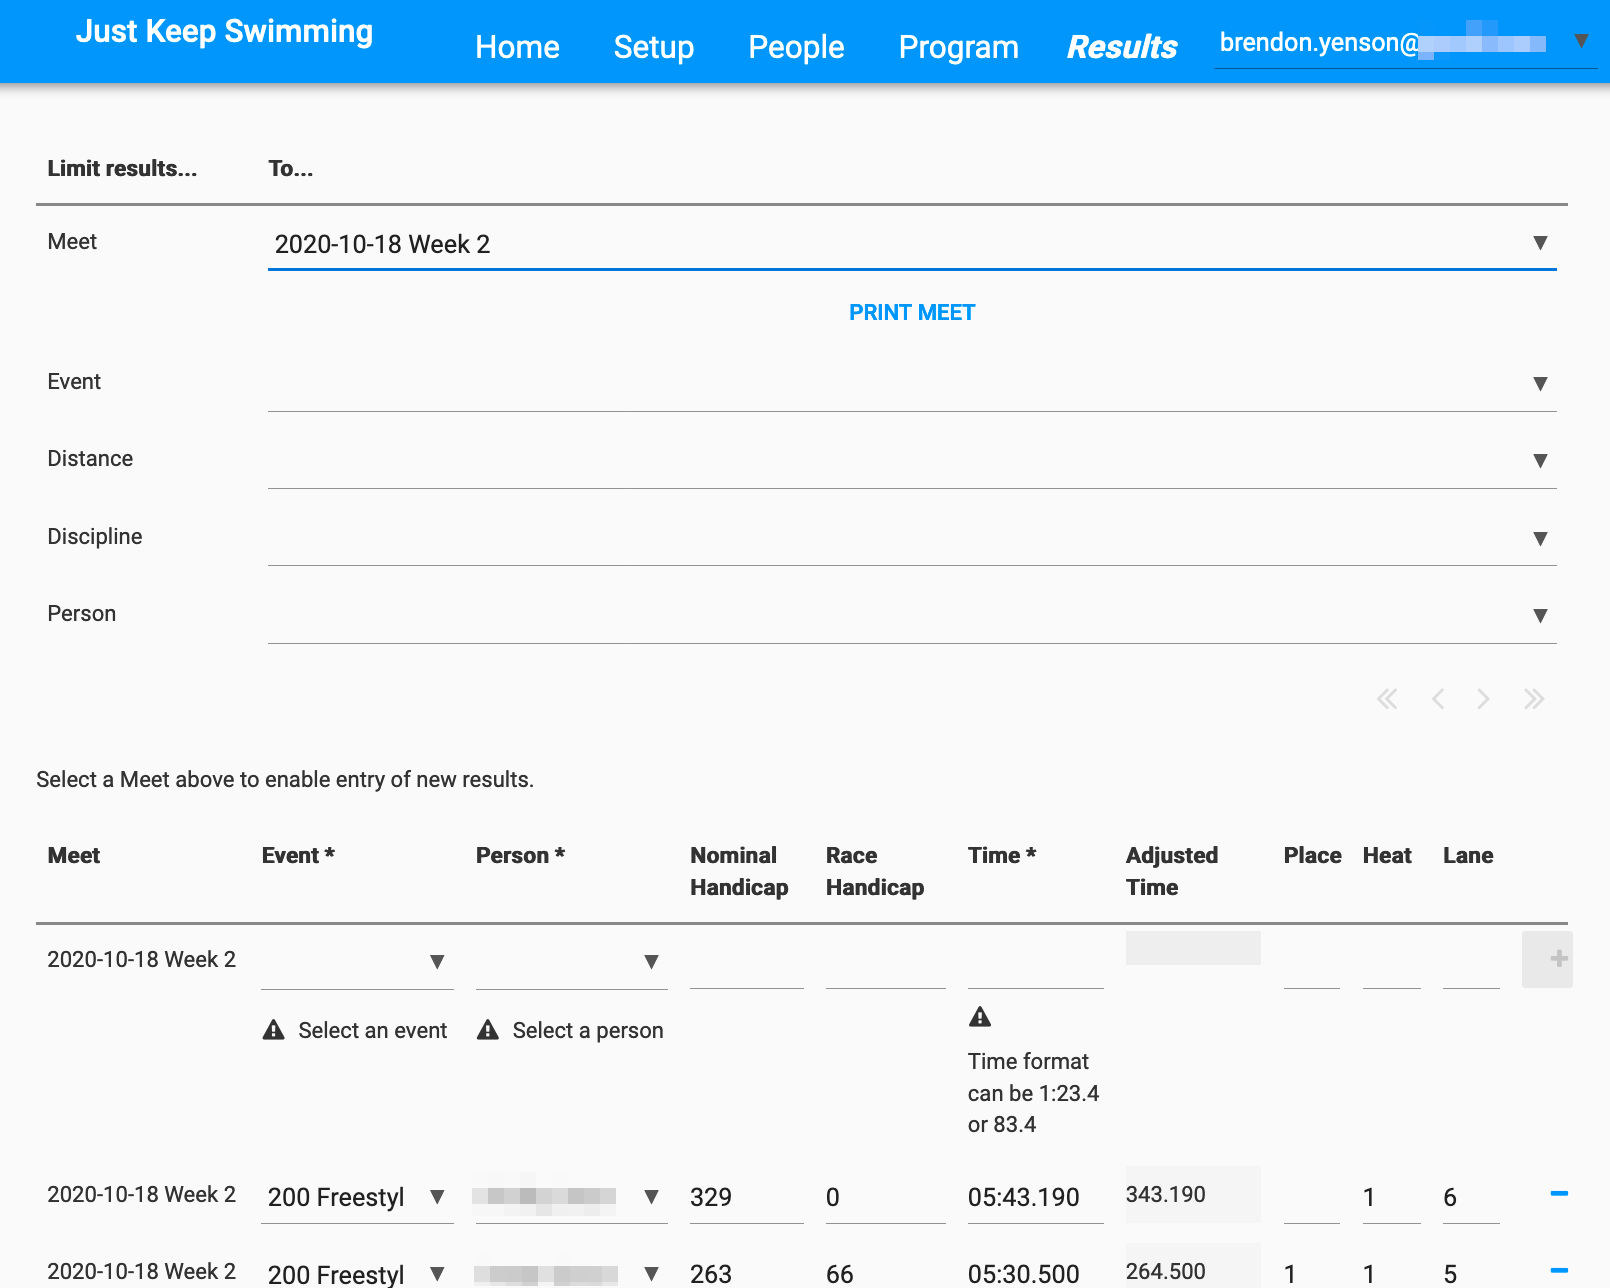The height and width of the screenshot is (1288, 1610).
Task: Jump to last results page
Action: click(x=1533, y=699)
